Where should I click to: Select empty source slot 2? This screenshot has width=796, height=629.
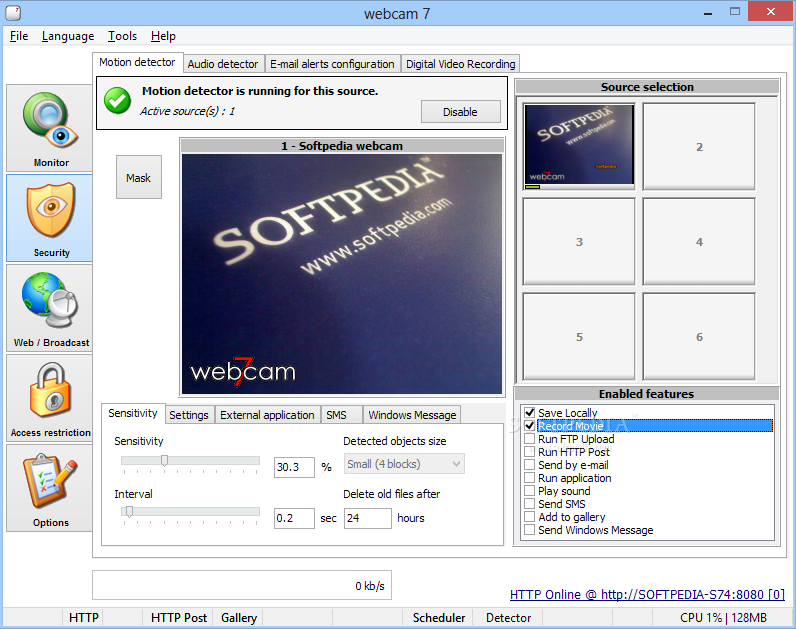(699, 146)
